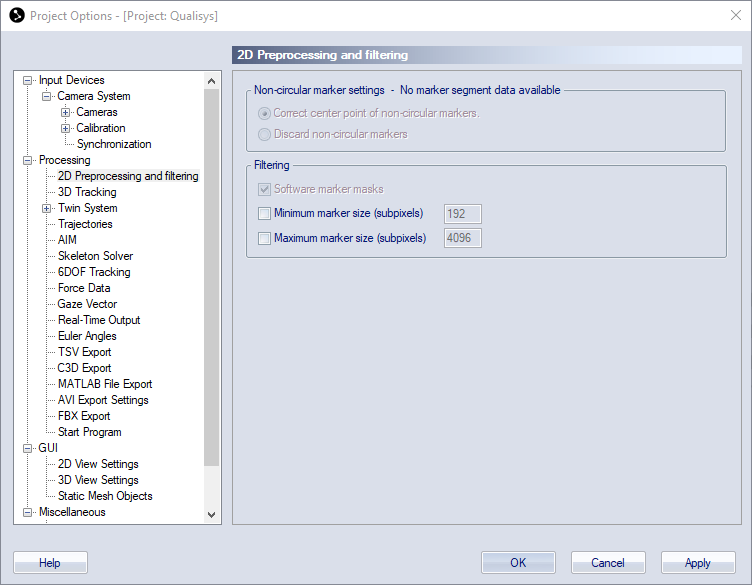Toggle Software marker masks checkbox
This screenshot has height=585, width=752.
[x=265, y=189]
